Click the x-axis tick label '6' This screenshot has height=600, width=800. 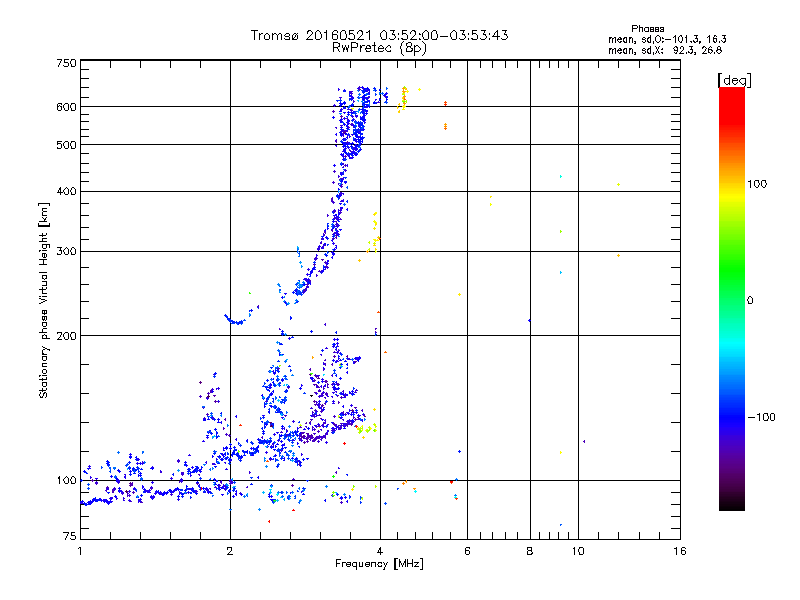pyautogui.click(x=467, y=551)
